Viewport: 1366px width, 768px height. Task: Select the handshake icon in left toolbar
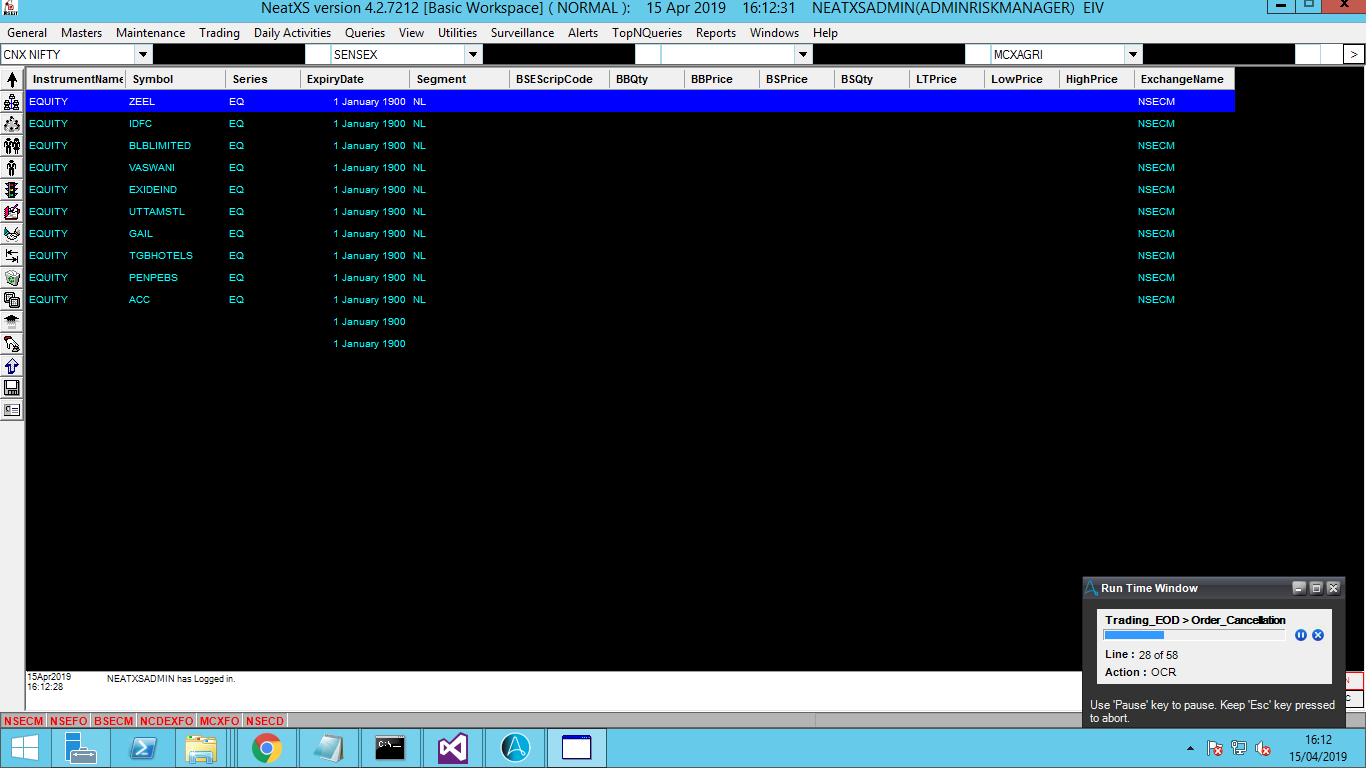(12, 234)
